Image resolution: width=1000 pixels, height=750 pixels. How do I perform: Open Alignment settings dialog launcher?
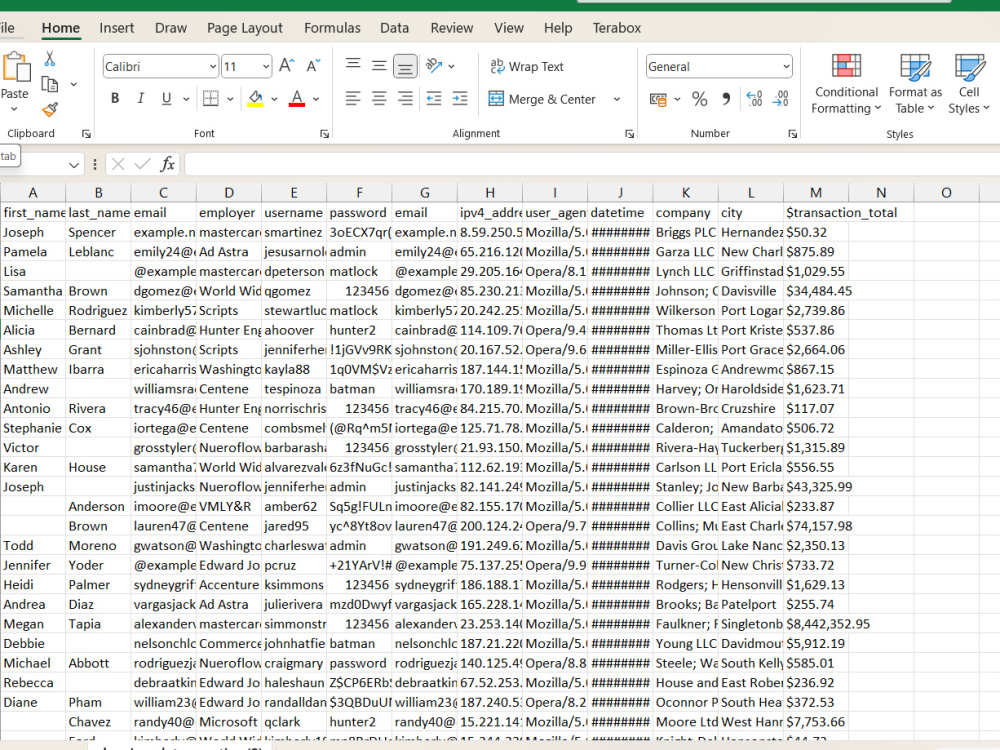(629, 134)
